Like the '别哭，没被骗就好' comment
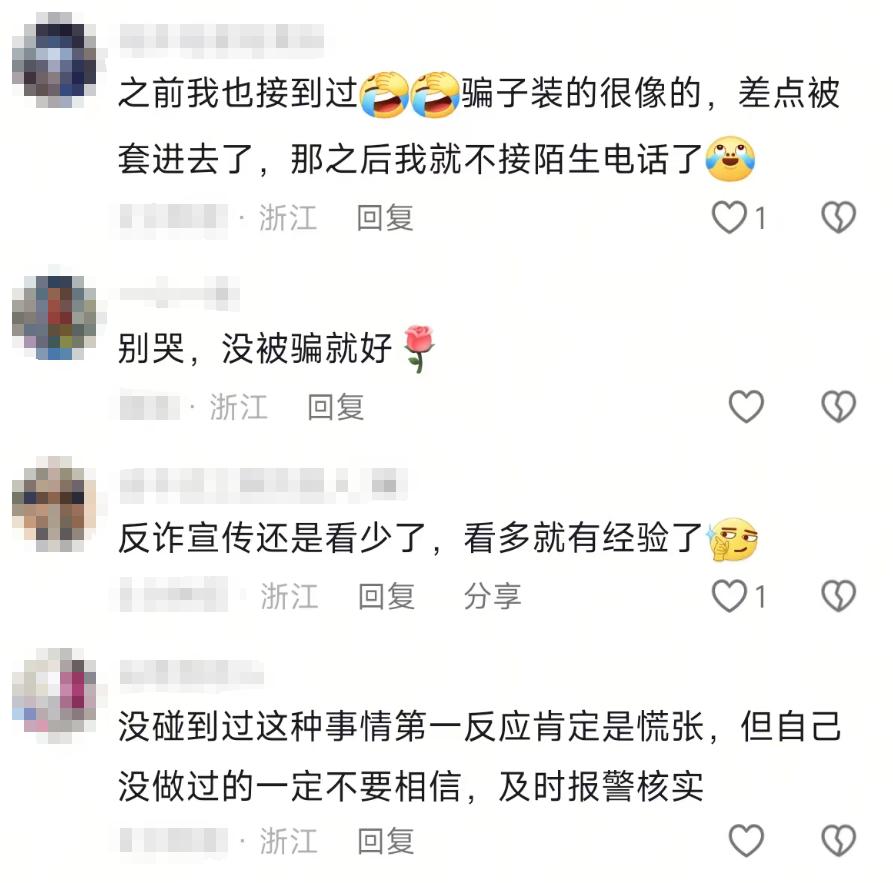 tap(746, 407)
